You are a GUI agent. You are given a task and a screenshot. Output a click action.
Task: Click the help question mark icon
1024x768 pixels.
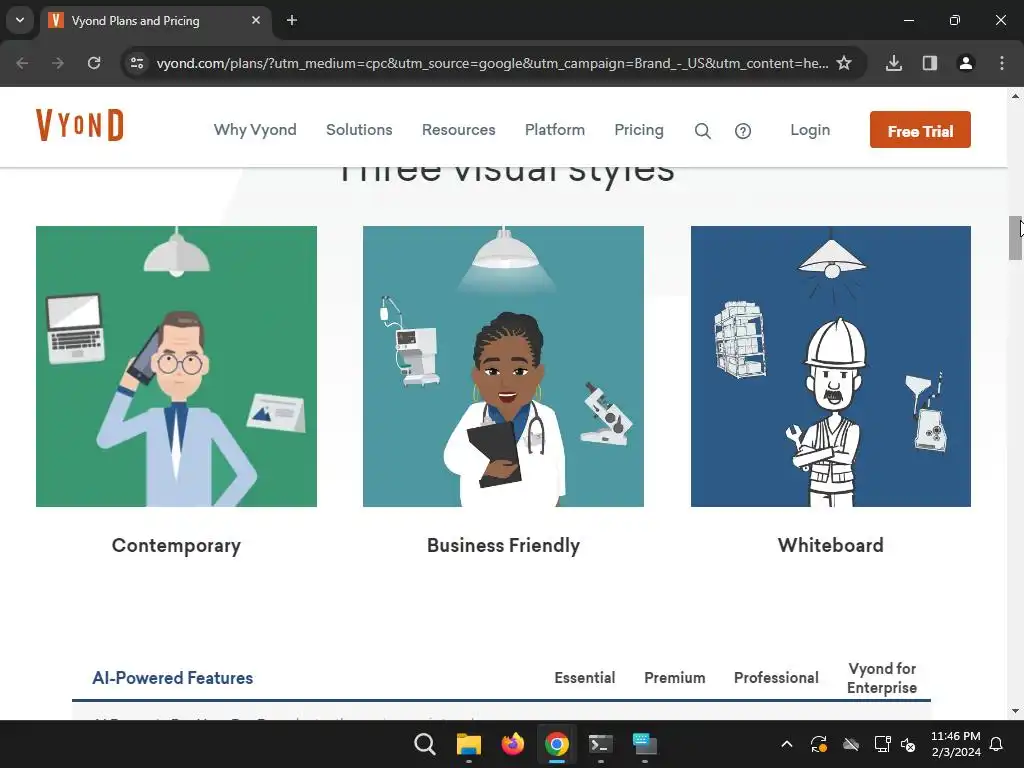743,131
